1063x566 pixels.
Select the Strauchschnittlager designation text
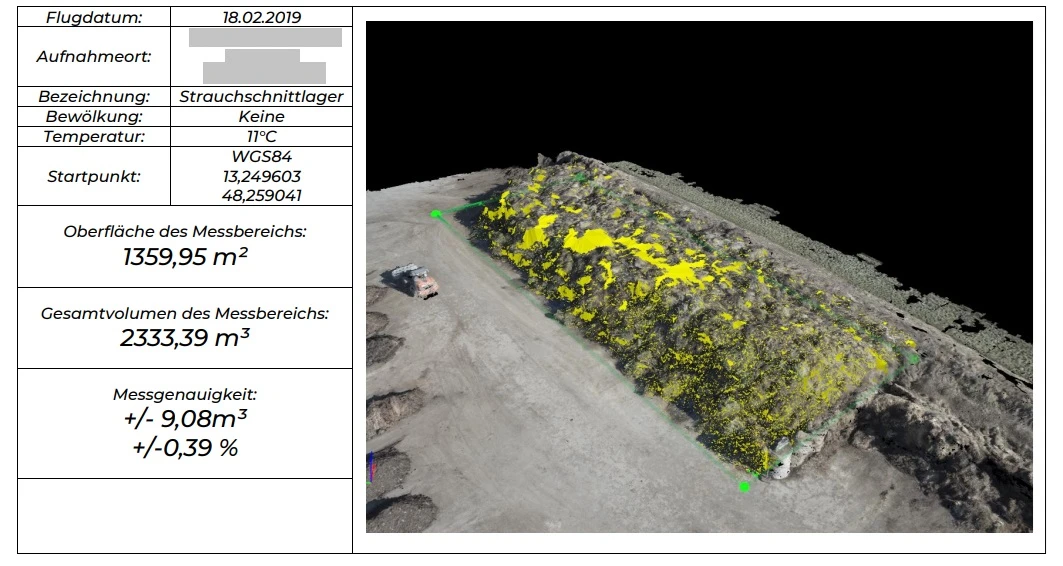click(261, 97)
